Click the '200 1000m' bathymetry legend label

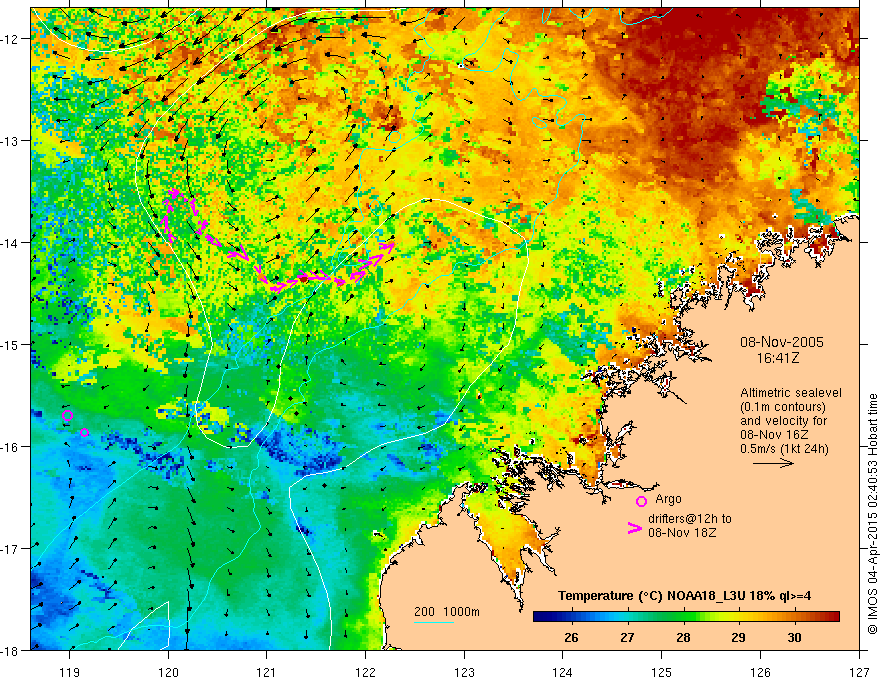pos(447,612)
